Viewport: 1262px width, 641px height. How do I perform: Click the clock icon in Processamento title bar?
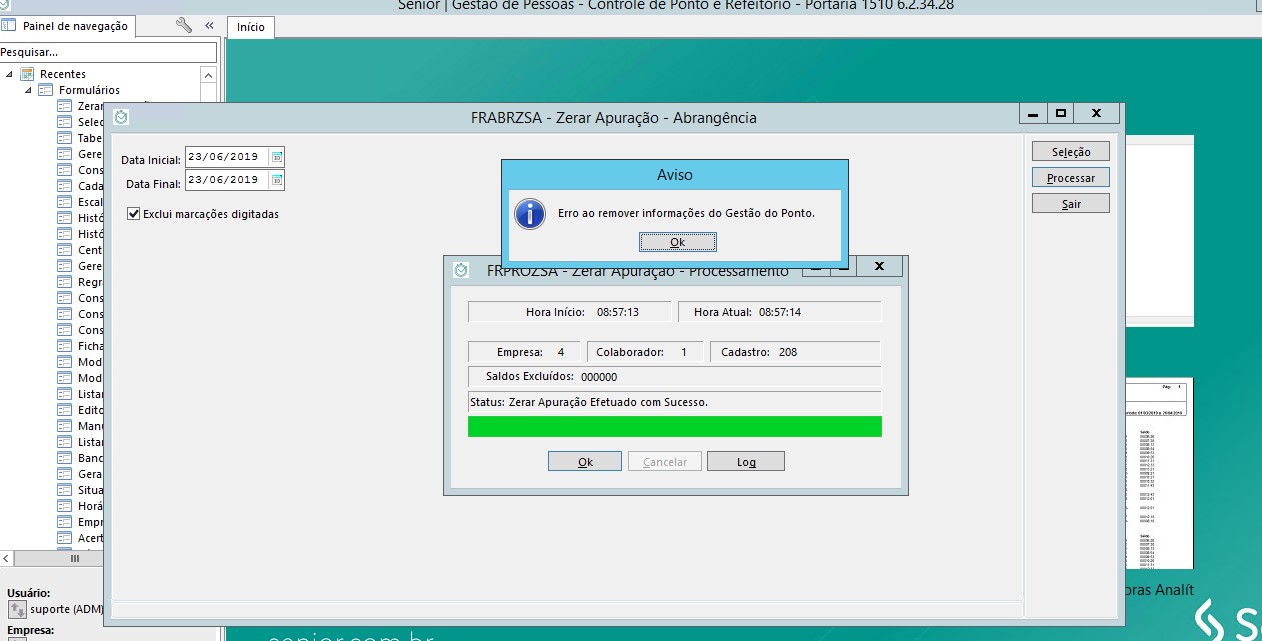point(460,270)
